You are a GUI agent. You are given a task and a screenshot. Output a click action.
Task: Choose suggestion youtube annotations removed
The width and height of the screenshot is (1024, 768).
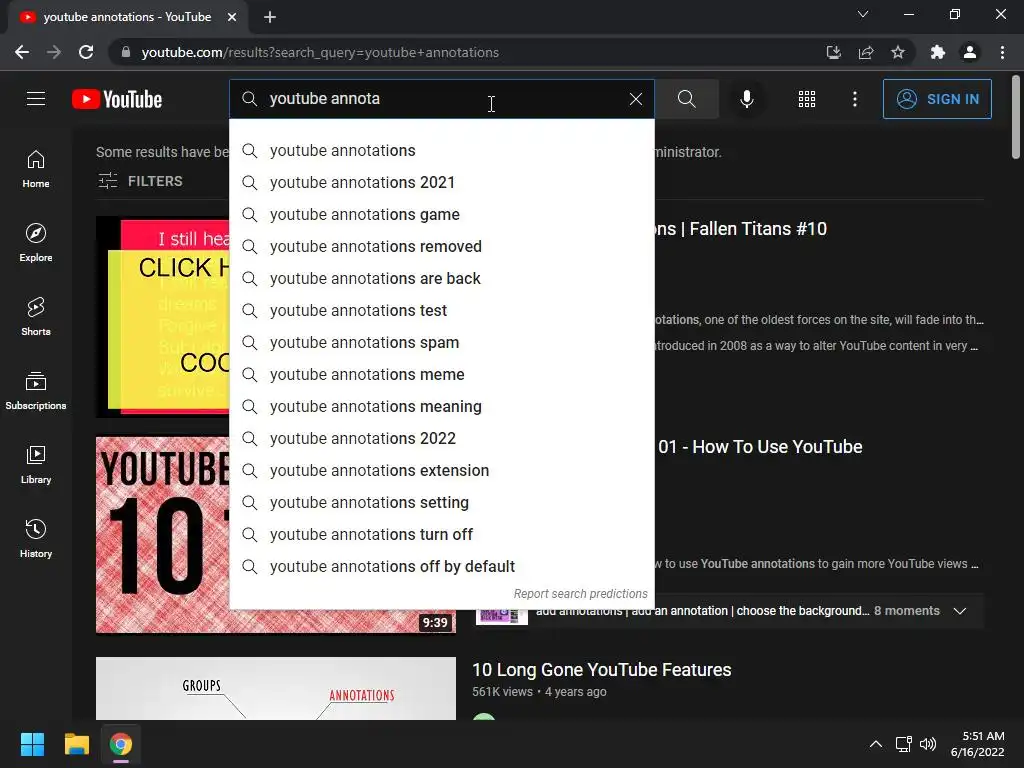[x=441, y=246]
